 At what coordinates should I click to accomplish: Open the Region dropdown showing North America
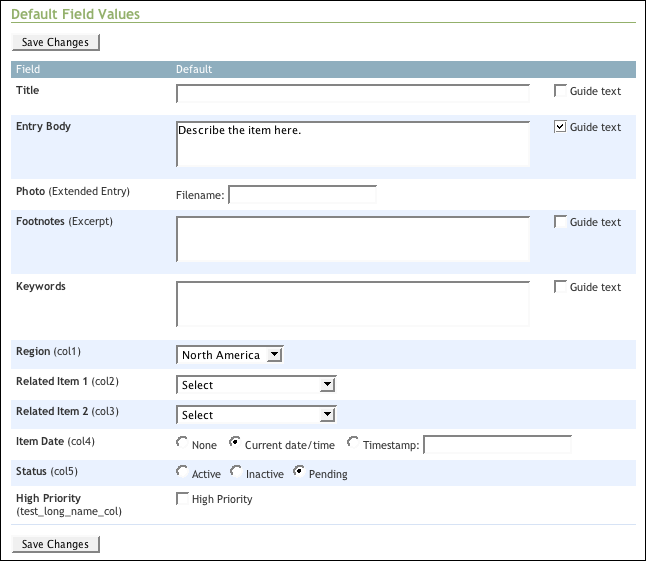pyautogui.click(x=229, y=355)
